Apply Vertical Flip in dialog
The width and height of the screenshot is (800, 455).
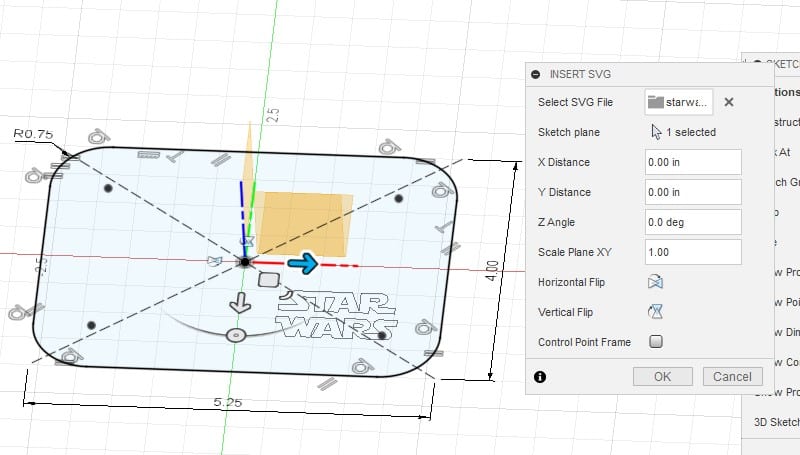point(656,312)
